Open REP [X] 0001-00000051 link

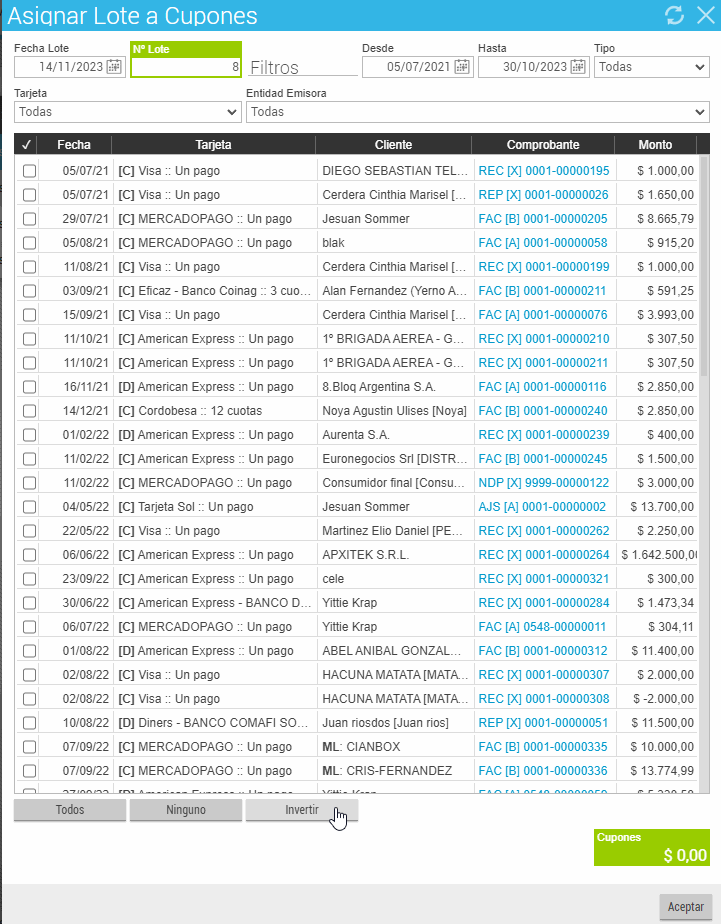(544, 723)
